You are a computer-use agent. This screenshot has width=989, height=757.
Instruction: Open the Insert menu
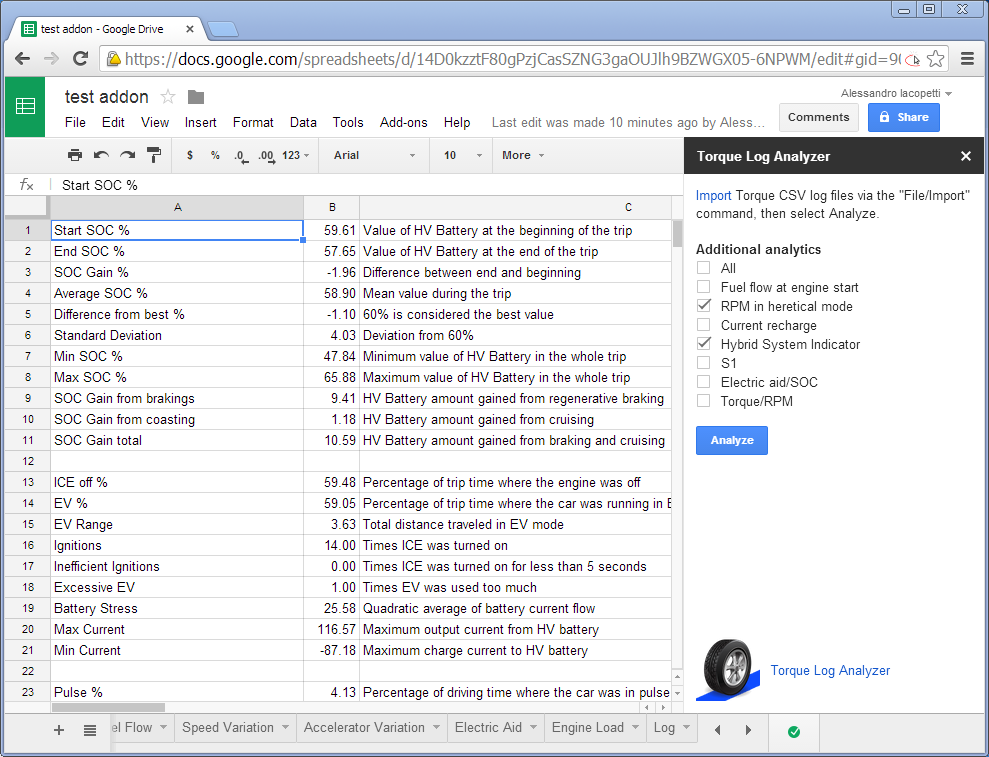[200, 122]
